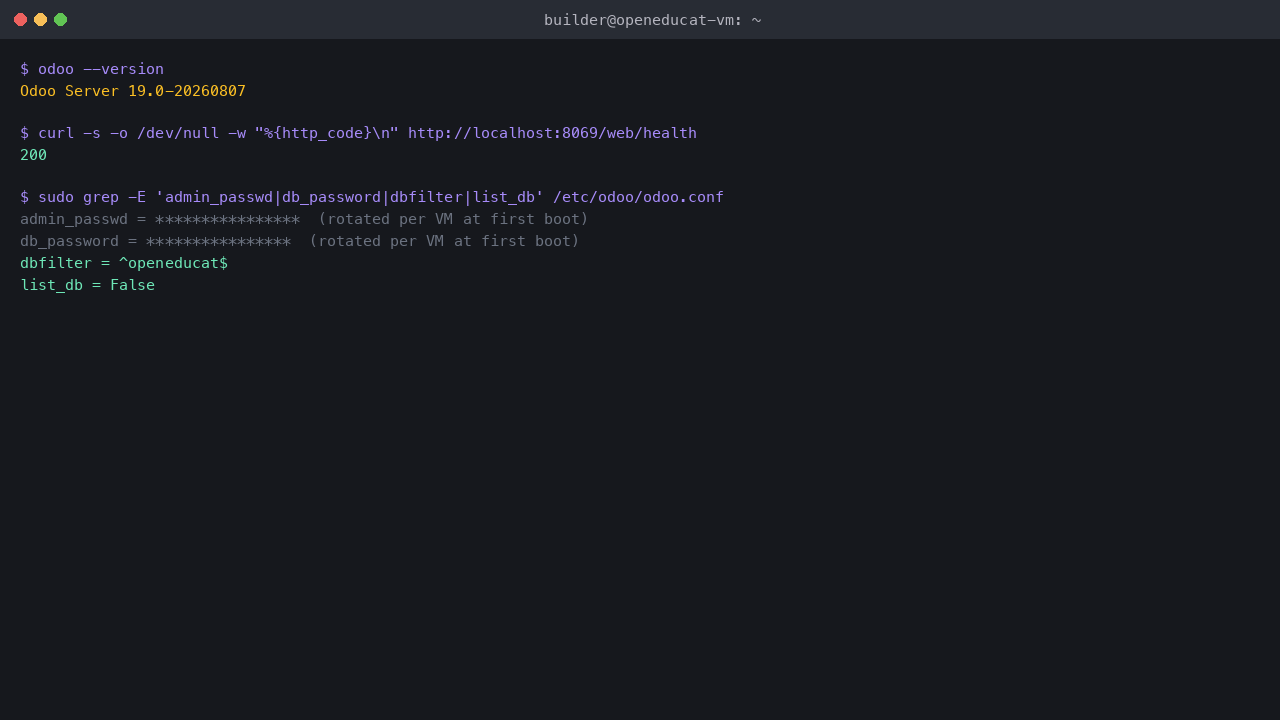This screenshot has width=1280, height=720.
Task: Click the 'odoo --version' command line
Action: tap(92, 69)
